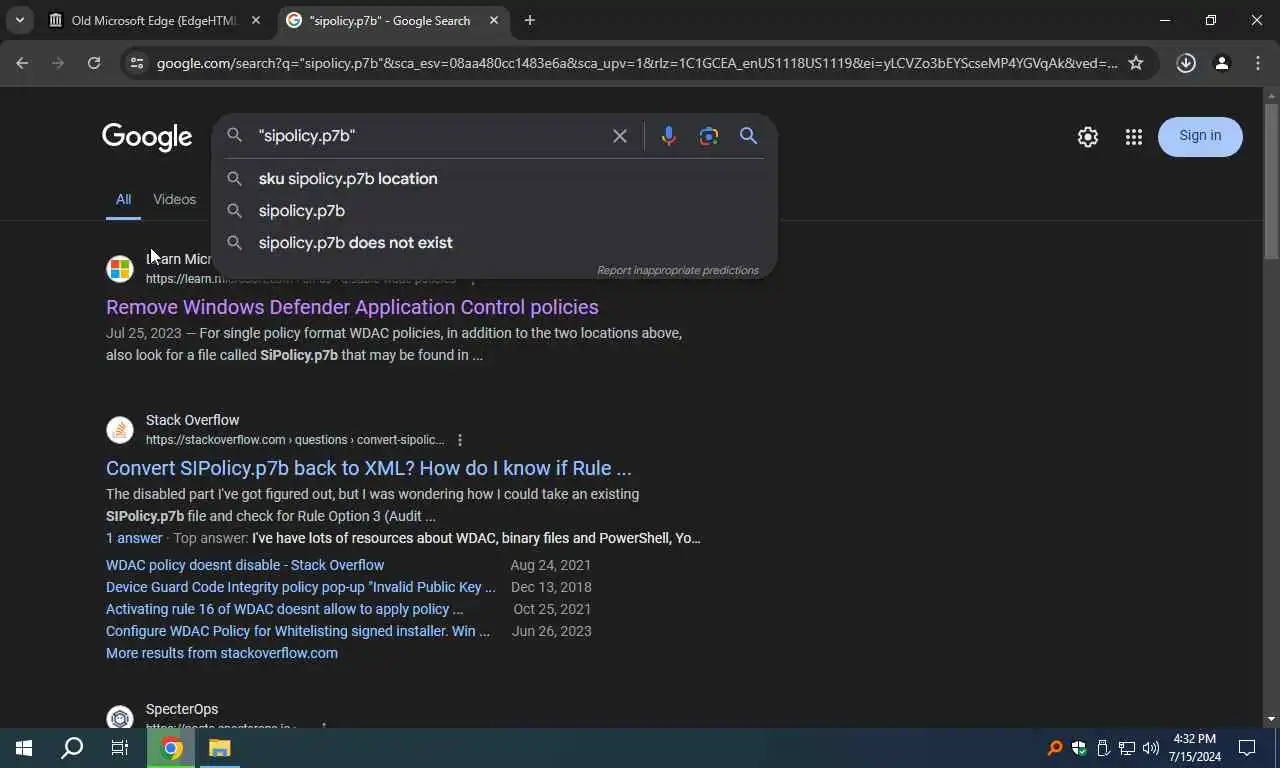The image size is (1280, 768).
Task: Start voice search with the microphone
Action: [668, 136]
